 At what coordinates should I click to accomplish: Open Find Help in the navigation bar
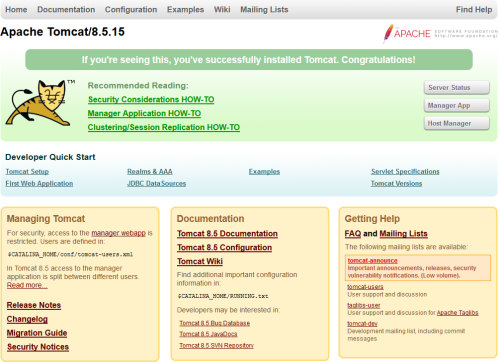coord(474,10)
